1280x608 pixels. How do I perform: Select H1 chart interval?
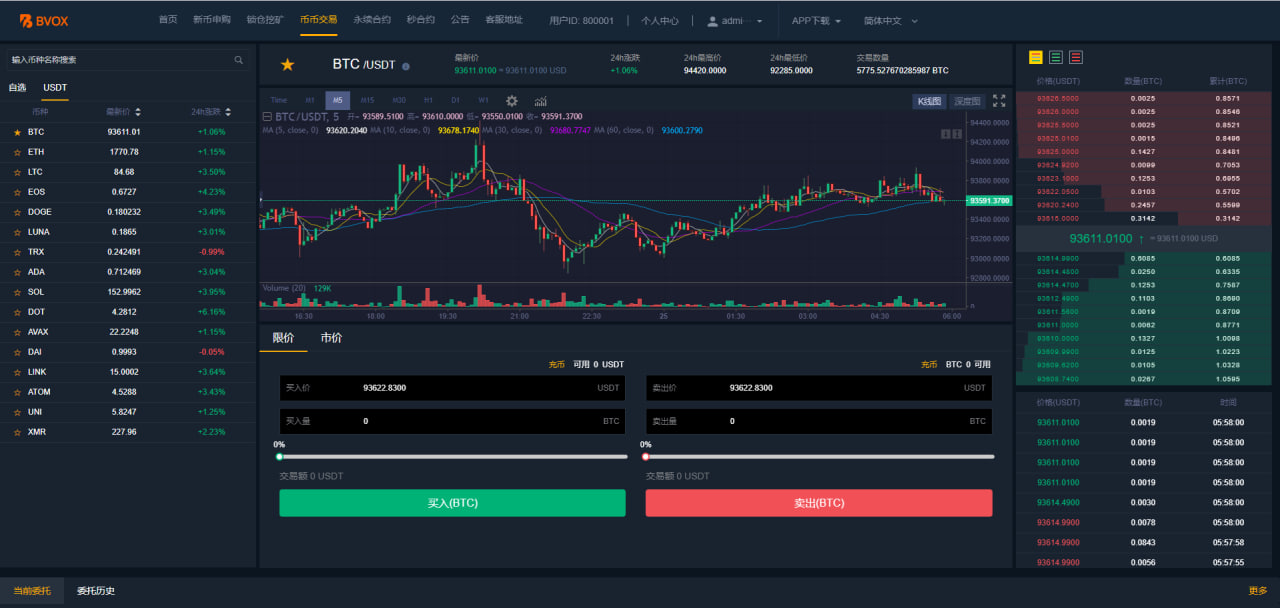[x=428, y=100]
